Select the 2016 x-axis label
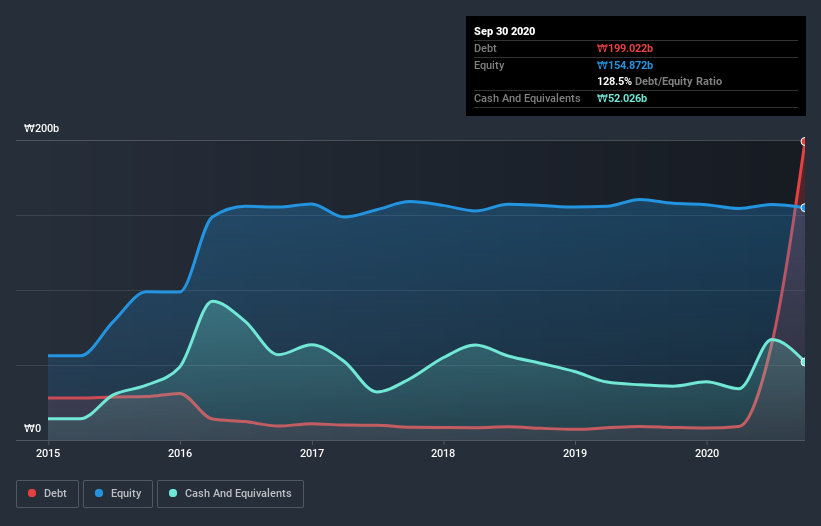The width and height of the screenshot is (821, 526). pyautogui.click(x=180, y=453)
